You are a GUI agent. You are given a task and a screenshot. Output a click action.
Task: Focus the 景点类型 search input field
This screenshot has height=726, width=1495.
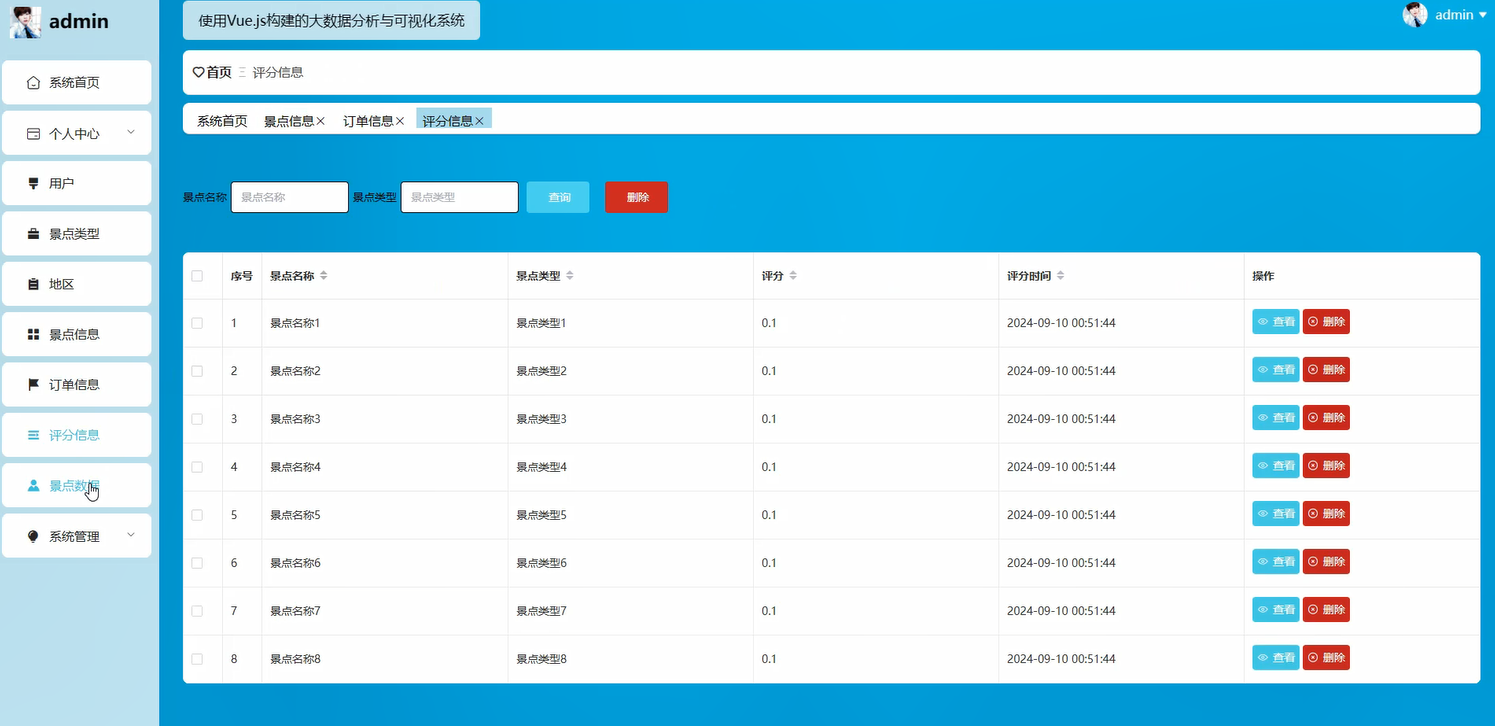[x=460, y=197]
